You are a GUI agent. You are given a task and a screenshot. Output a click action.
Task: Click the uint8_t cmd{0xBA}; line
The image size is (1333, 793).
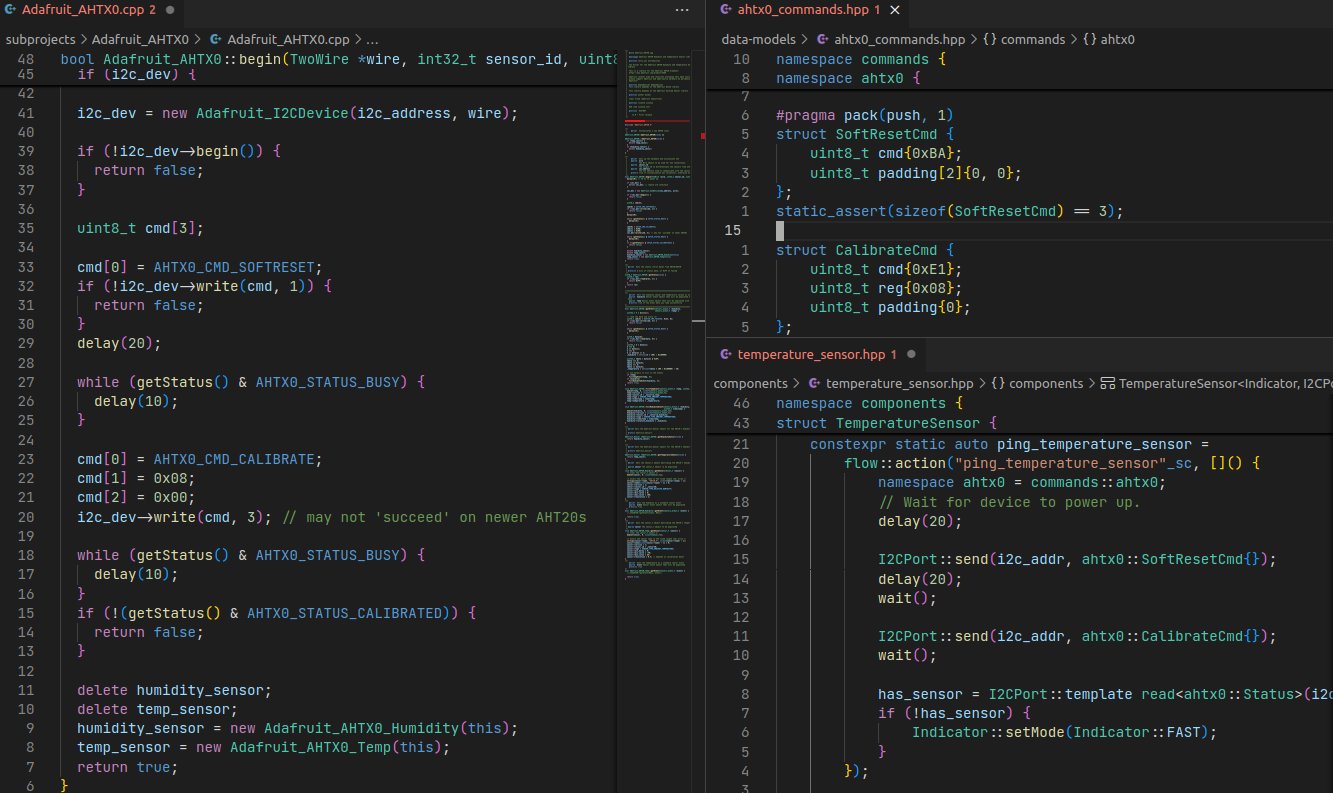pos(886,154)
